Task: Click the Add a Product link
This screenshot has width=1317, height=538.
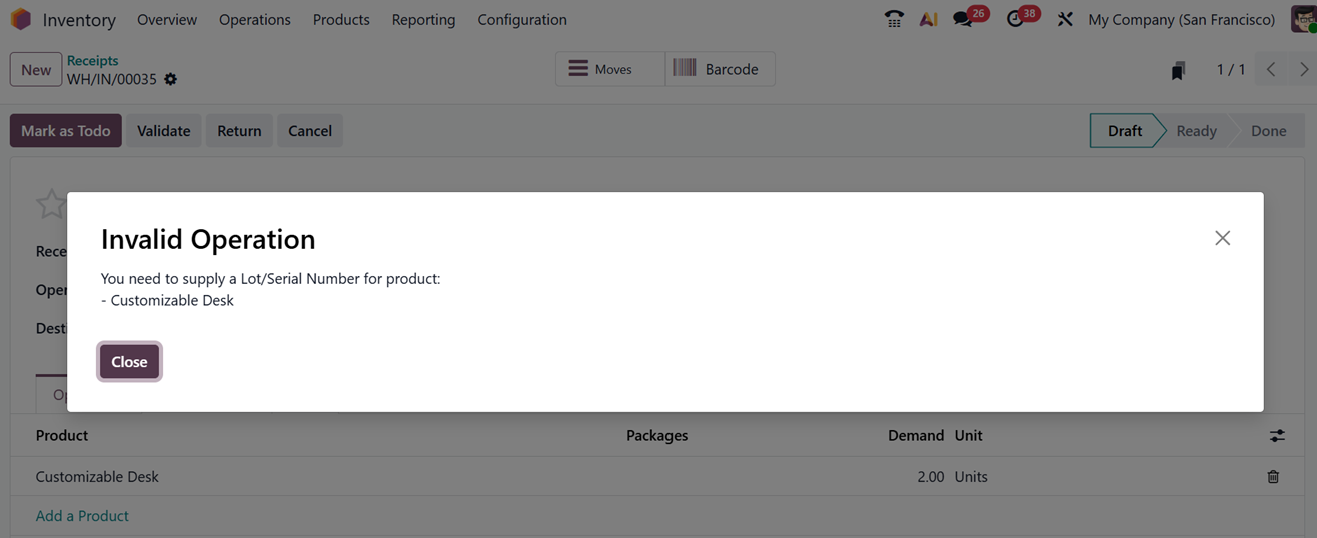Action: (82, 516)
